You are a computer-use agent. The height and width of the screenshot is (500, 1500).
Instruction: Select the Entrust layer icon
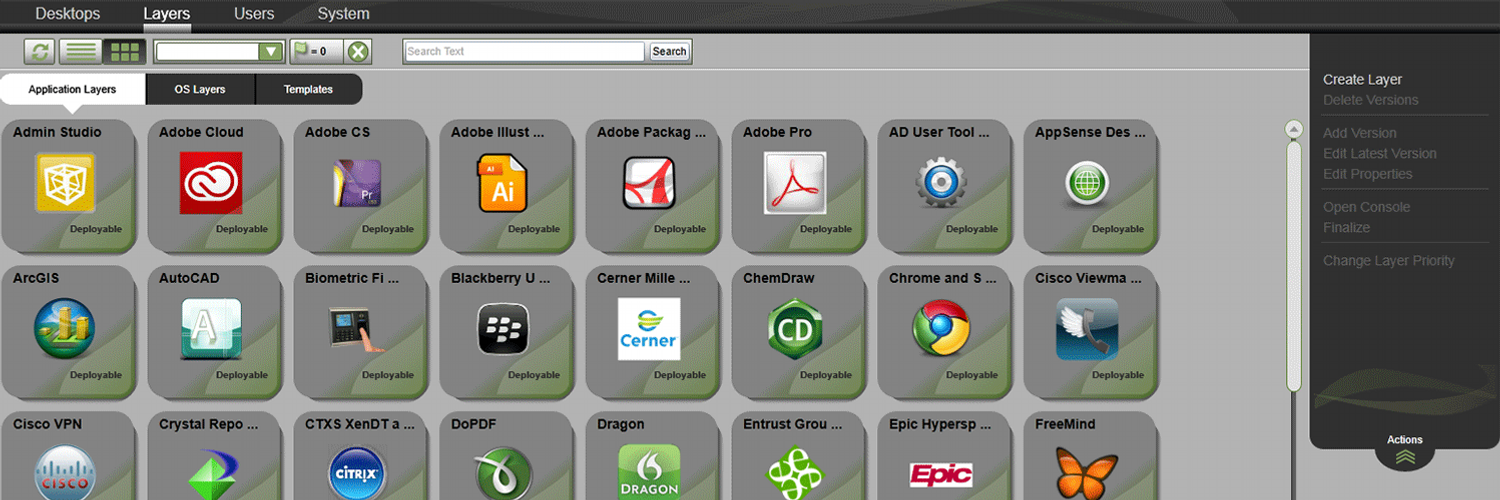pos(795,473)
